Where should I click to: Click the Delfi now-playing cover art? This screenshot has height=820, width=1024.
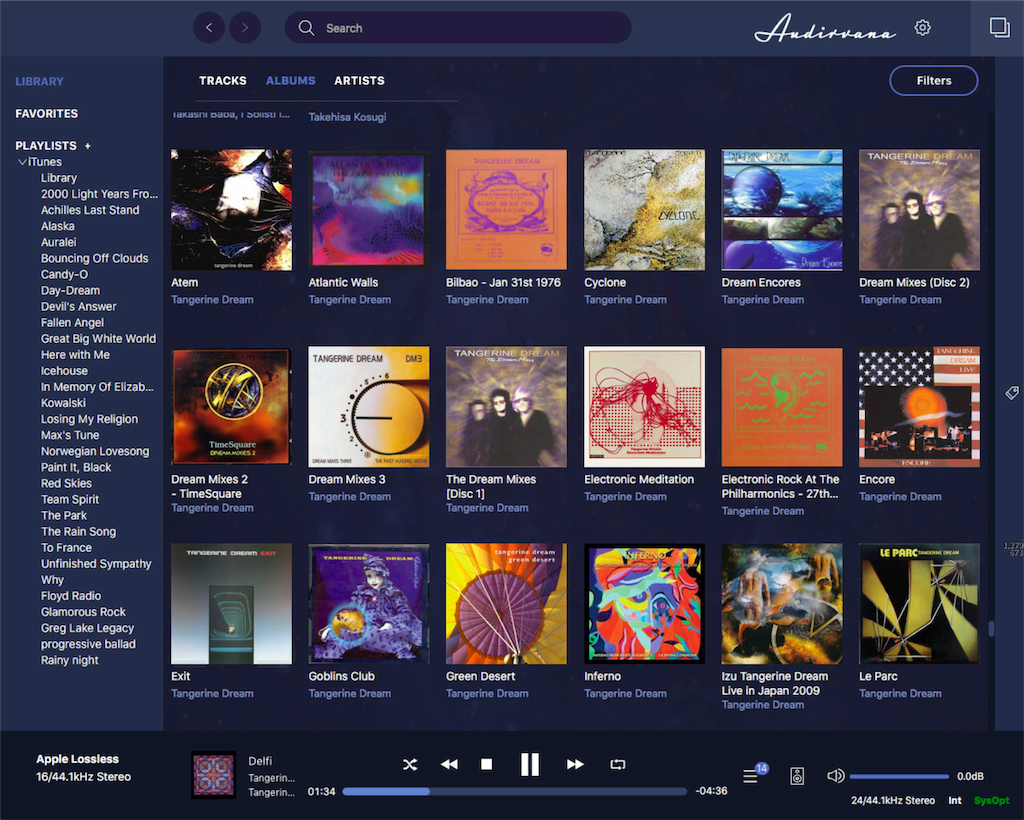213,775
